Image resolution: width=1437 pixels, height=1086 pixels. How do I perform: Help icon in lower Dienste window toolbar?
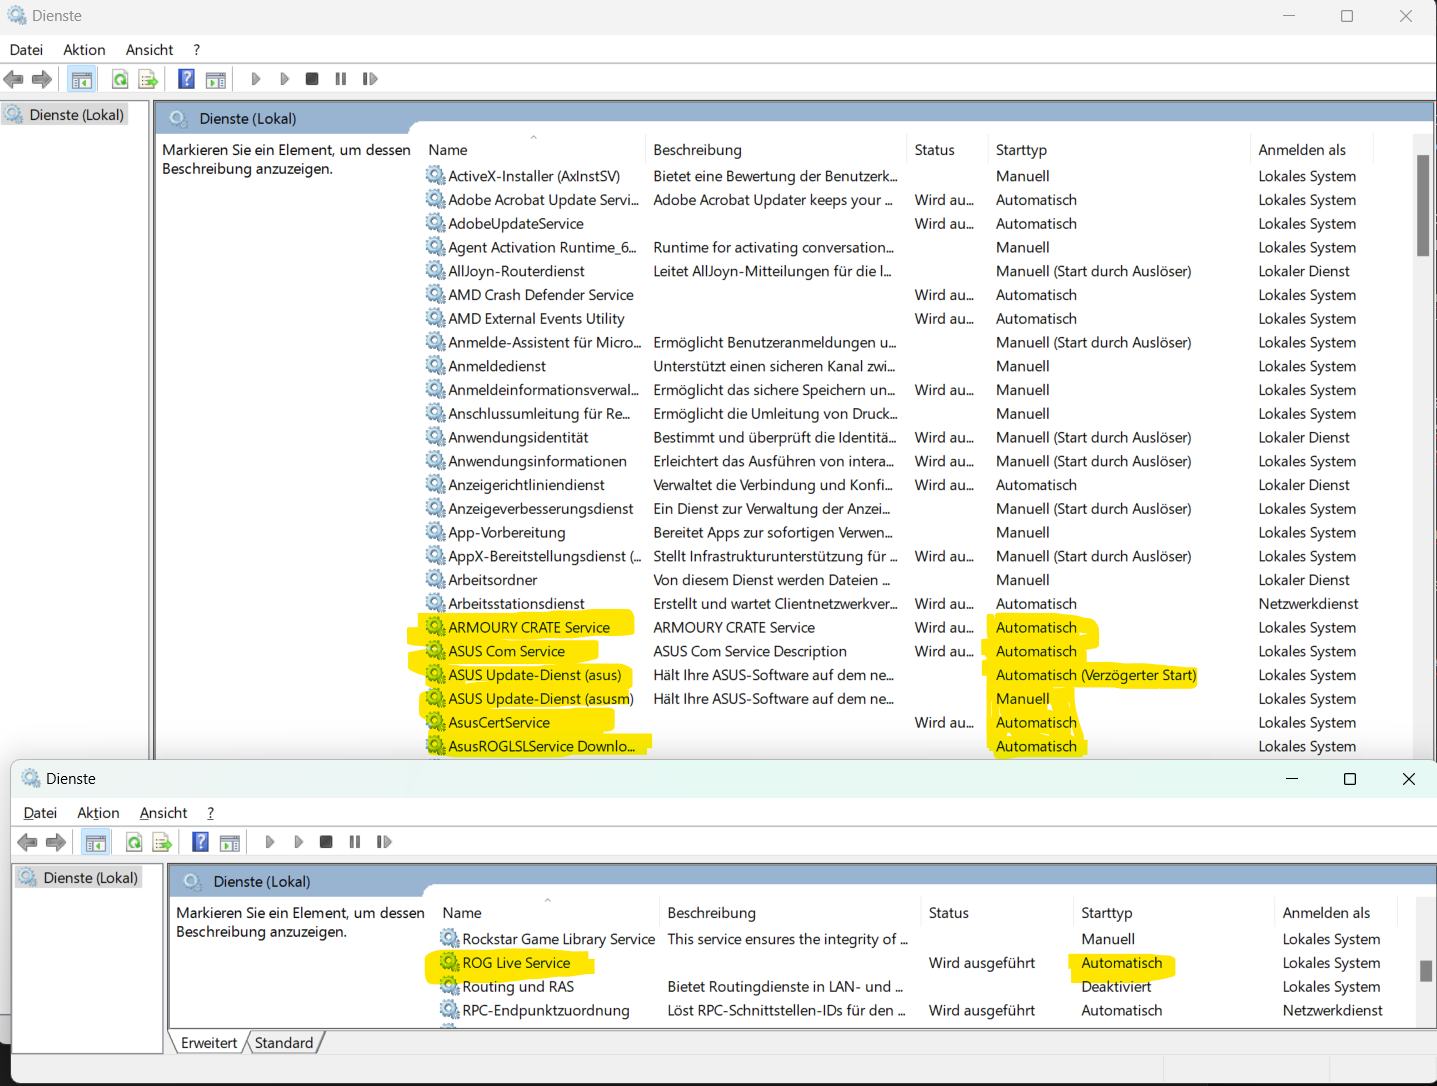click(x=200, y=842)
